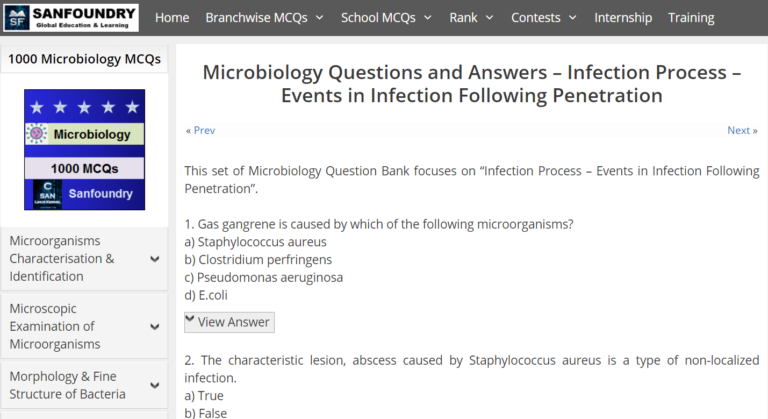Click the Microscopic Examination of Microorganisms label
768x419 pixels.
[x=55, y=326]
